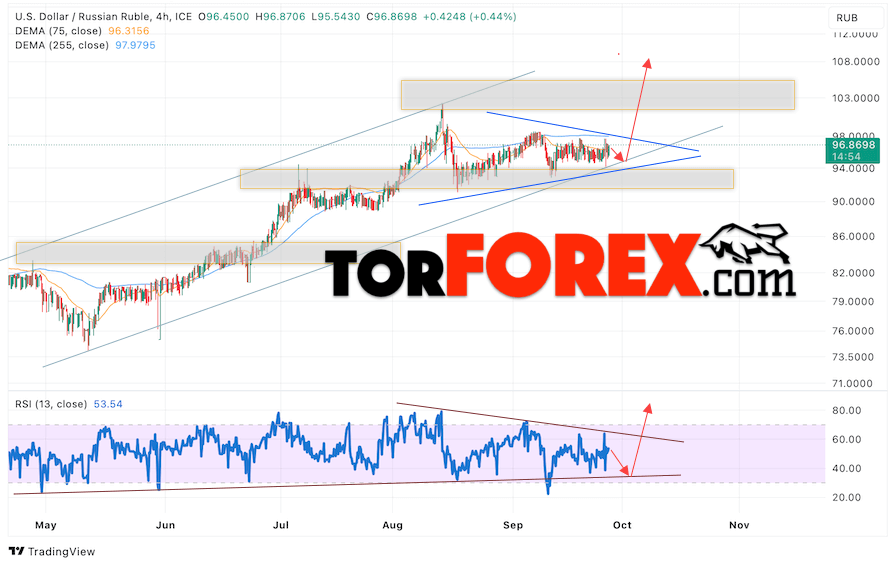The image size is (896, 566).
Task: Click the May label on time axis
Action: (46, 525)
